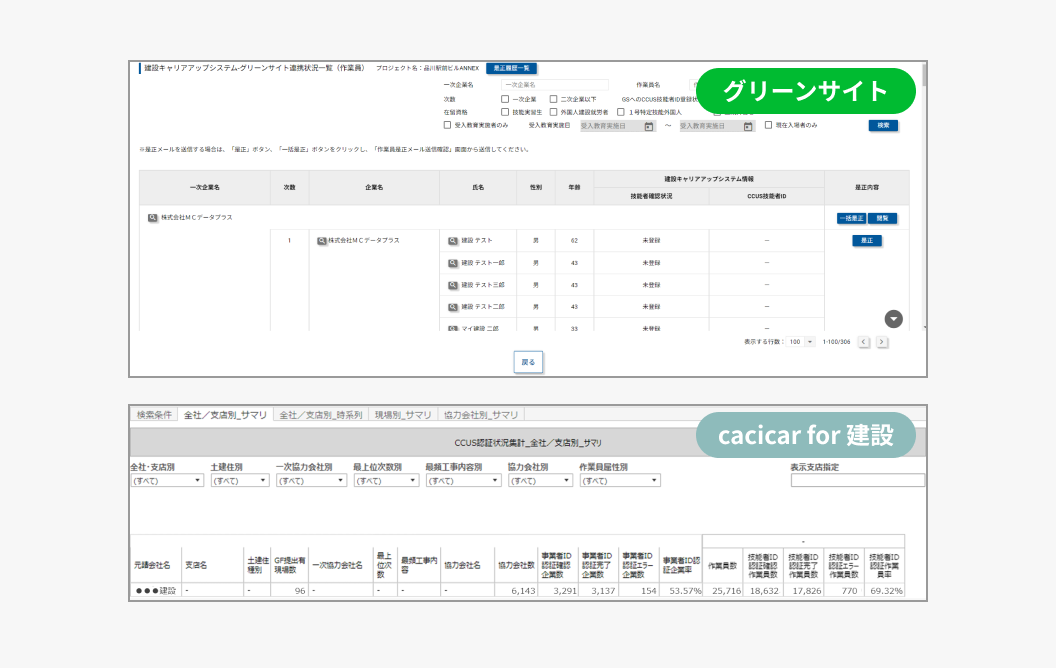Check the 二次企業以下 checkbox
1056x668 pixels.
(553, 99)
